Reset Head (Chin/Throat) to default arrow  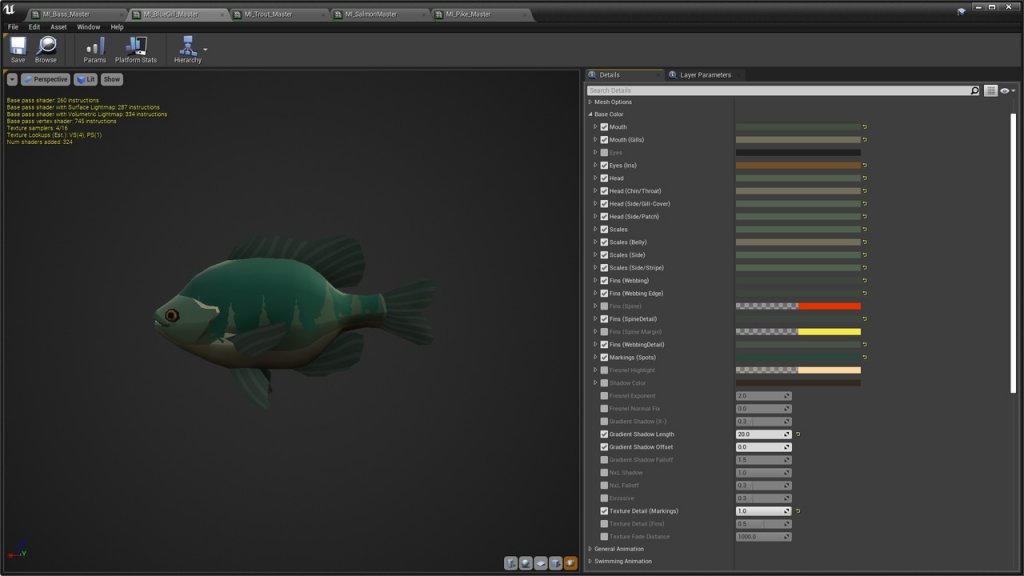(865, 191)
